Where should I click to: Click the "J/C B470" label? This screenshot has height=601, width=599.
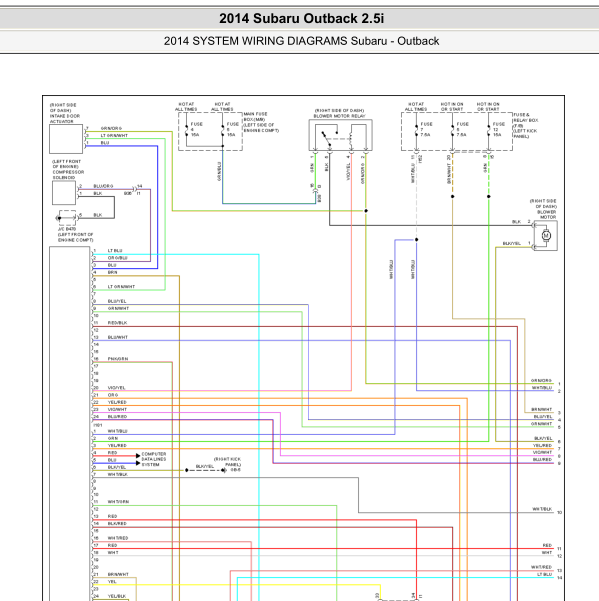(67, 229)
